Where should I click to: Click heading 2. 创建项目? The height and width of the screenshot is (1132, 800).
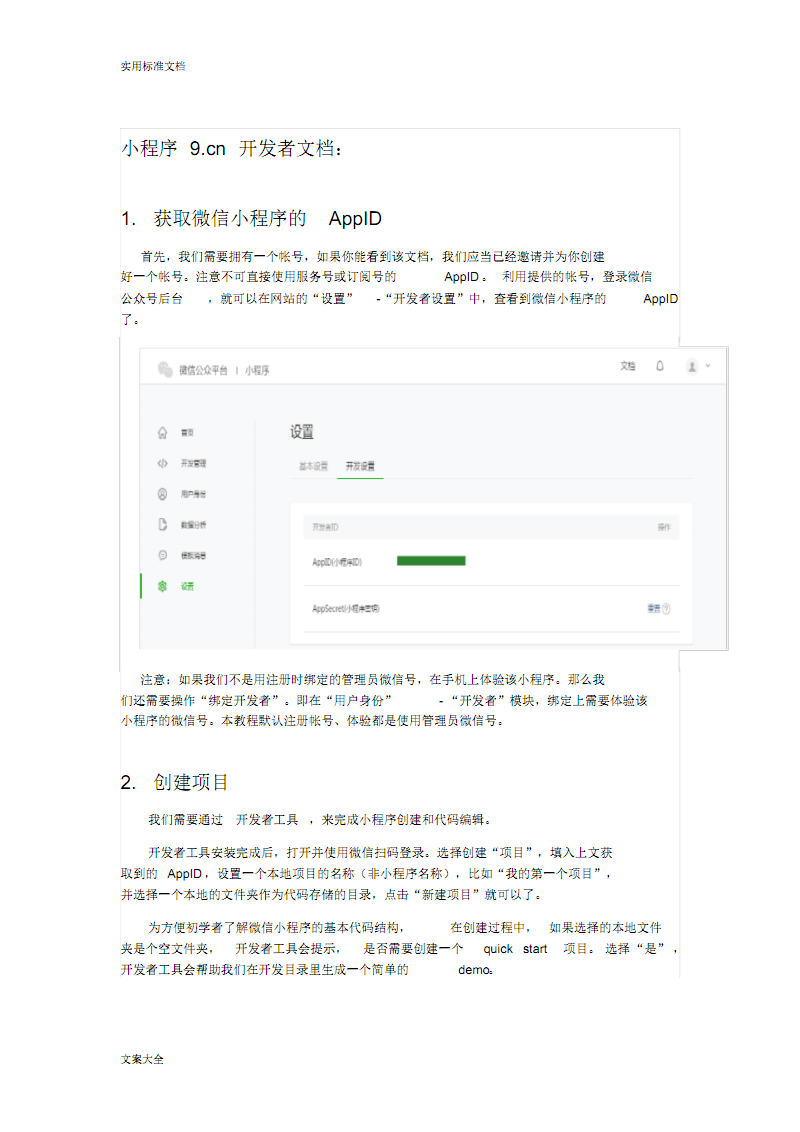click(174, 782)
